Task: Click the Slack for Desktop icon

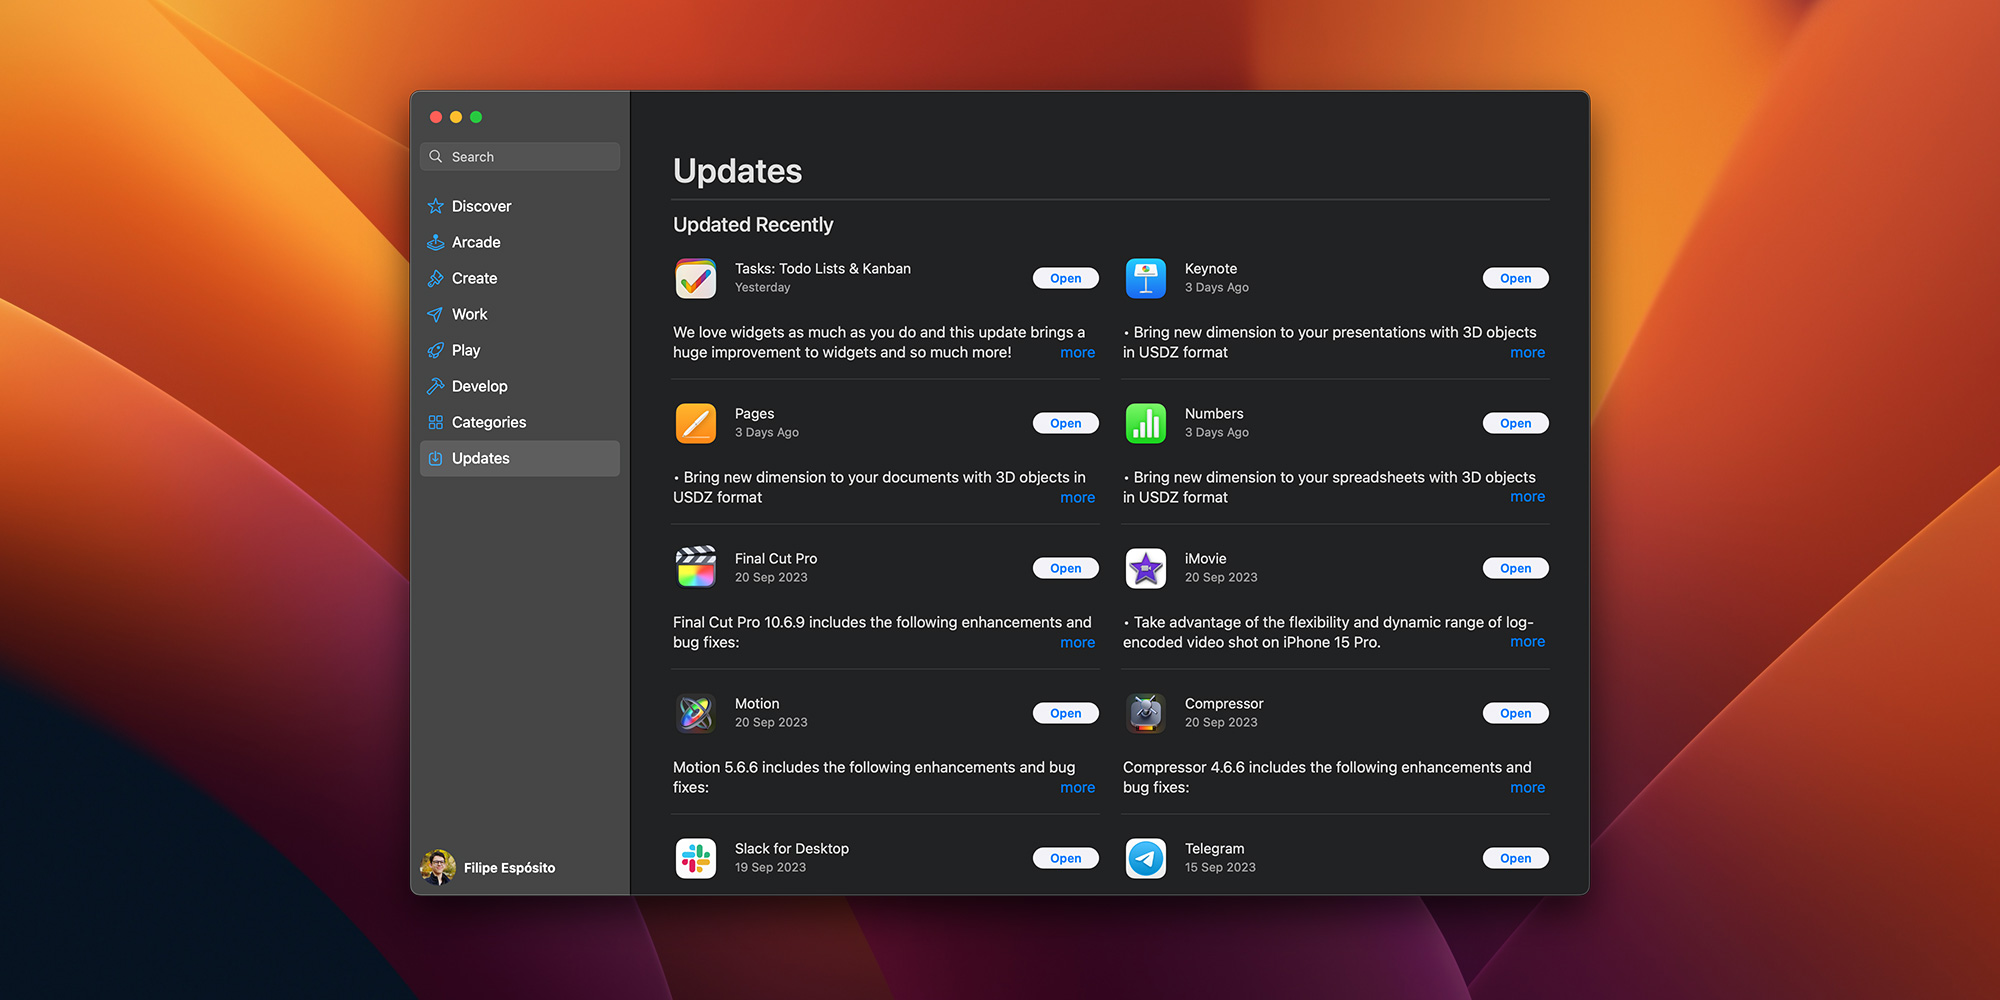Action: 695,858
